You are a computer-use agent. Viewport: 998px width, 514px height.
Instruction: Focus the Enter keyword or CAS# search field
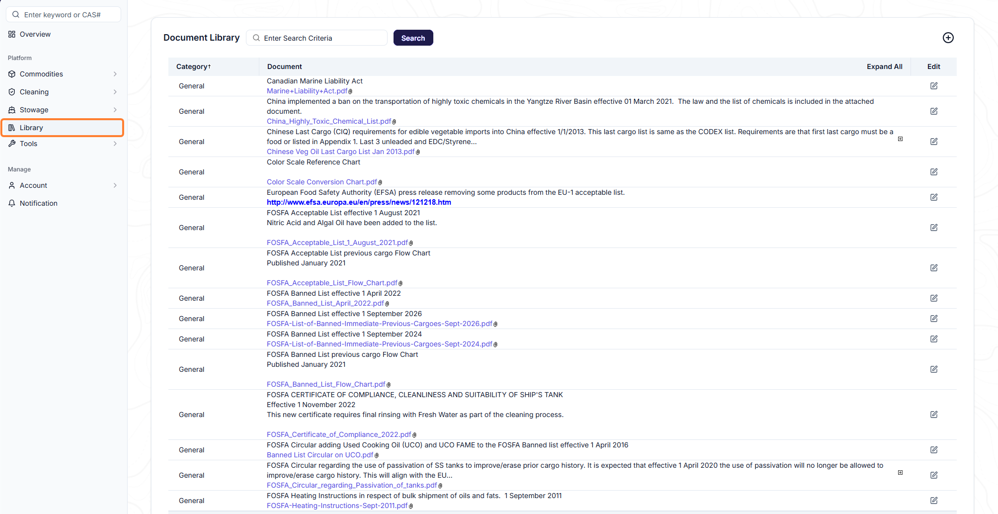[x=62, y=14]
